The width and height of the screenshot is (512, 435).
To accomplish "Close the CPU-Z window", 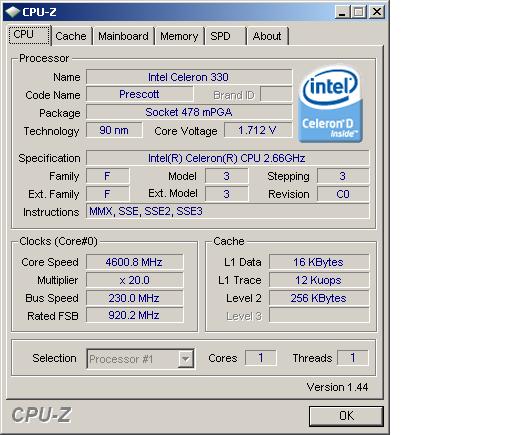I will (x=377, y=12).
